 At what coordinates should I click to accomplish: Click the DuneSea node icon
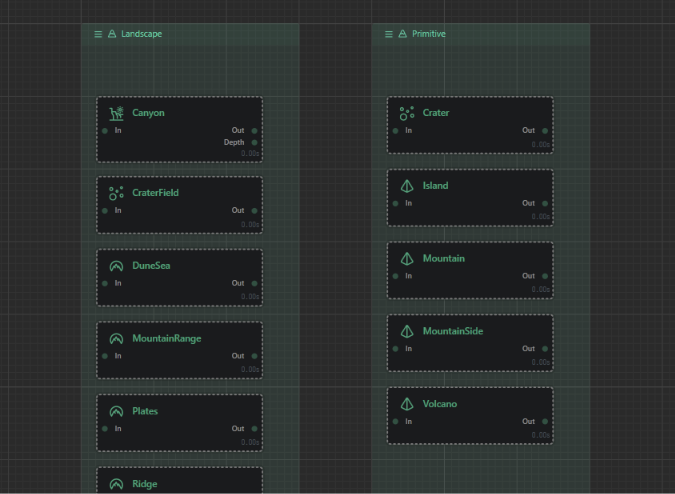(x=116, y=266)
